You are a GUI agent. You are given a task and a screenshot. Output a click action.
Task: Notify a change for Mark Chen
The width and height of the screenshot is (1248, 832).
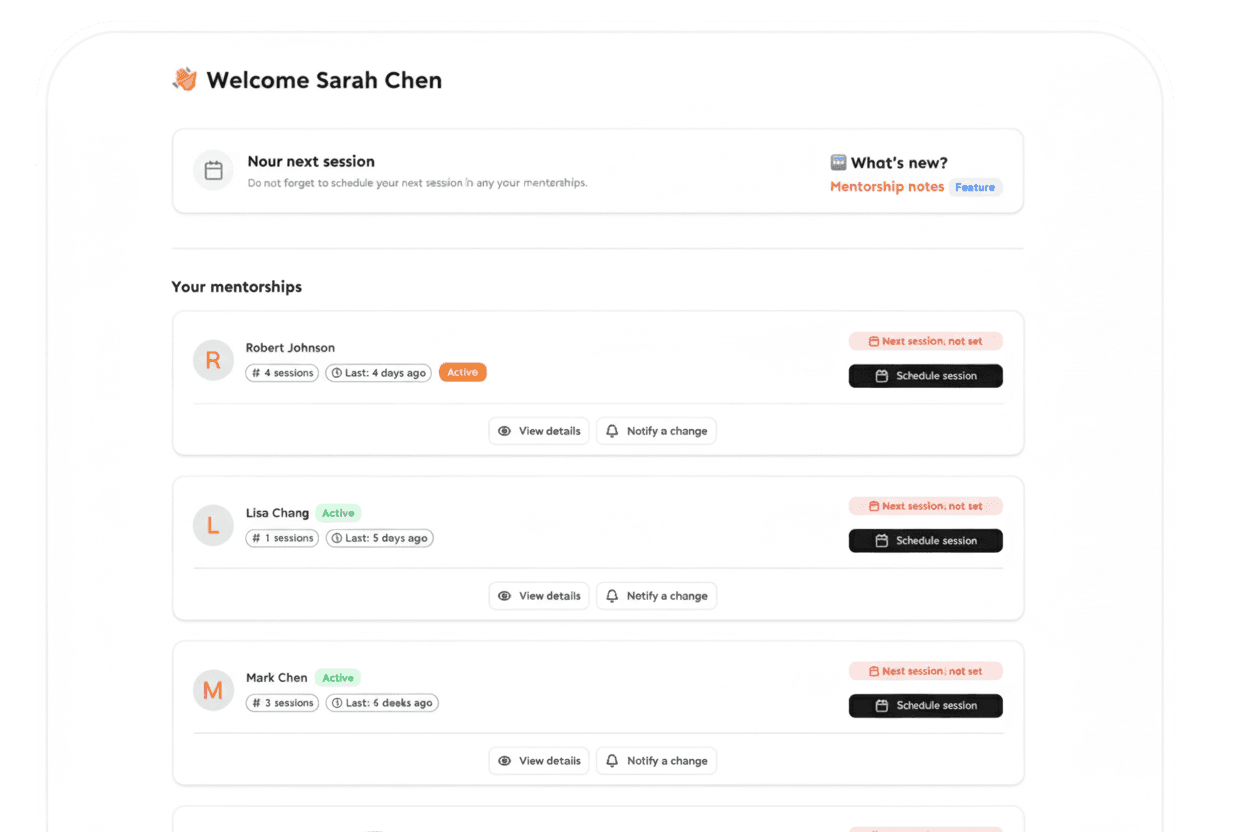pyautogui.click(x=656, y=761)
